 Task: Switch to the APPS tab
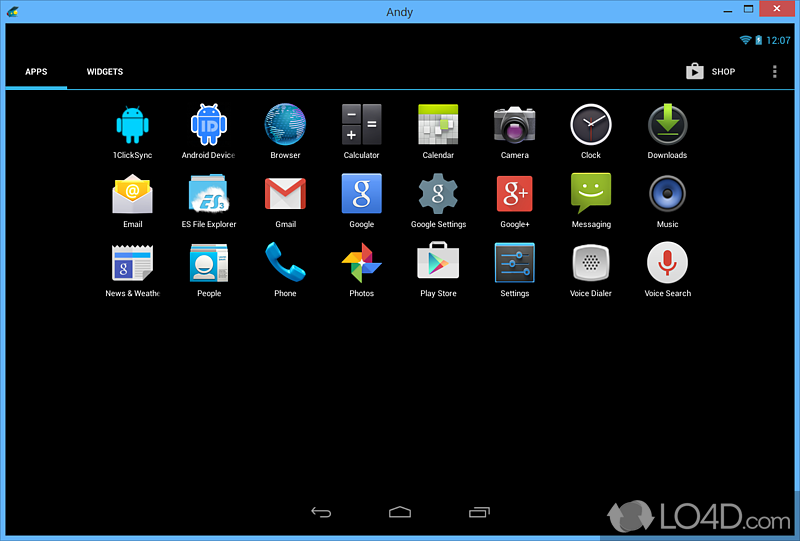tap(36, 72)
